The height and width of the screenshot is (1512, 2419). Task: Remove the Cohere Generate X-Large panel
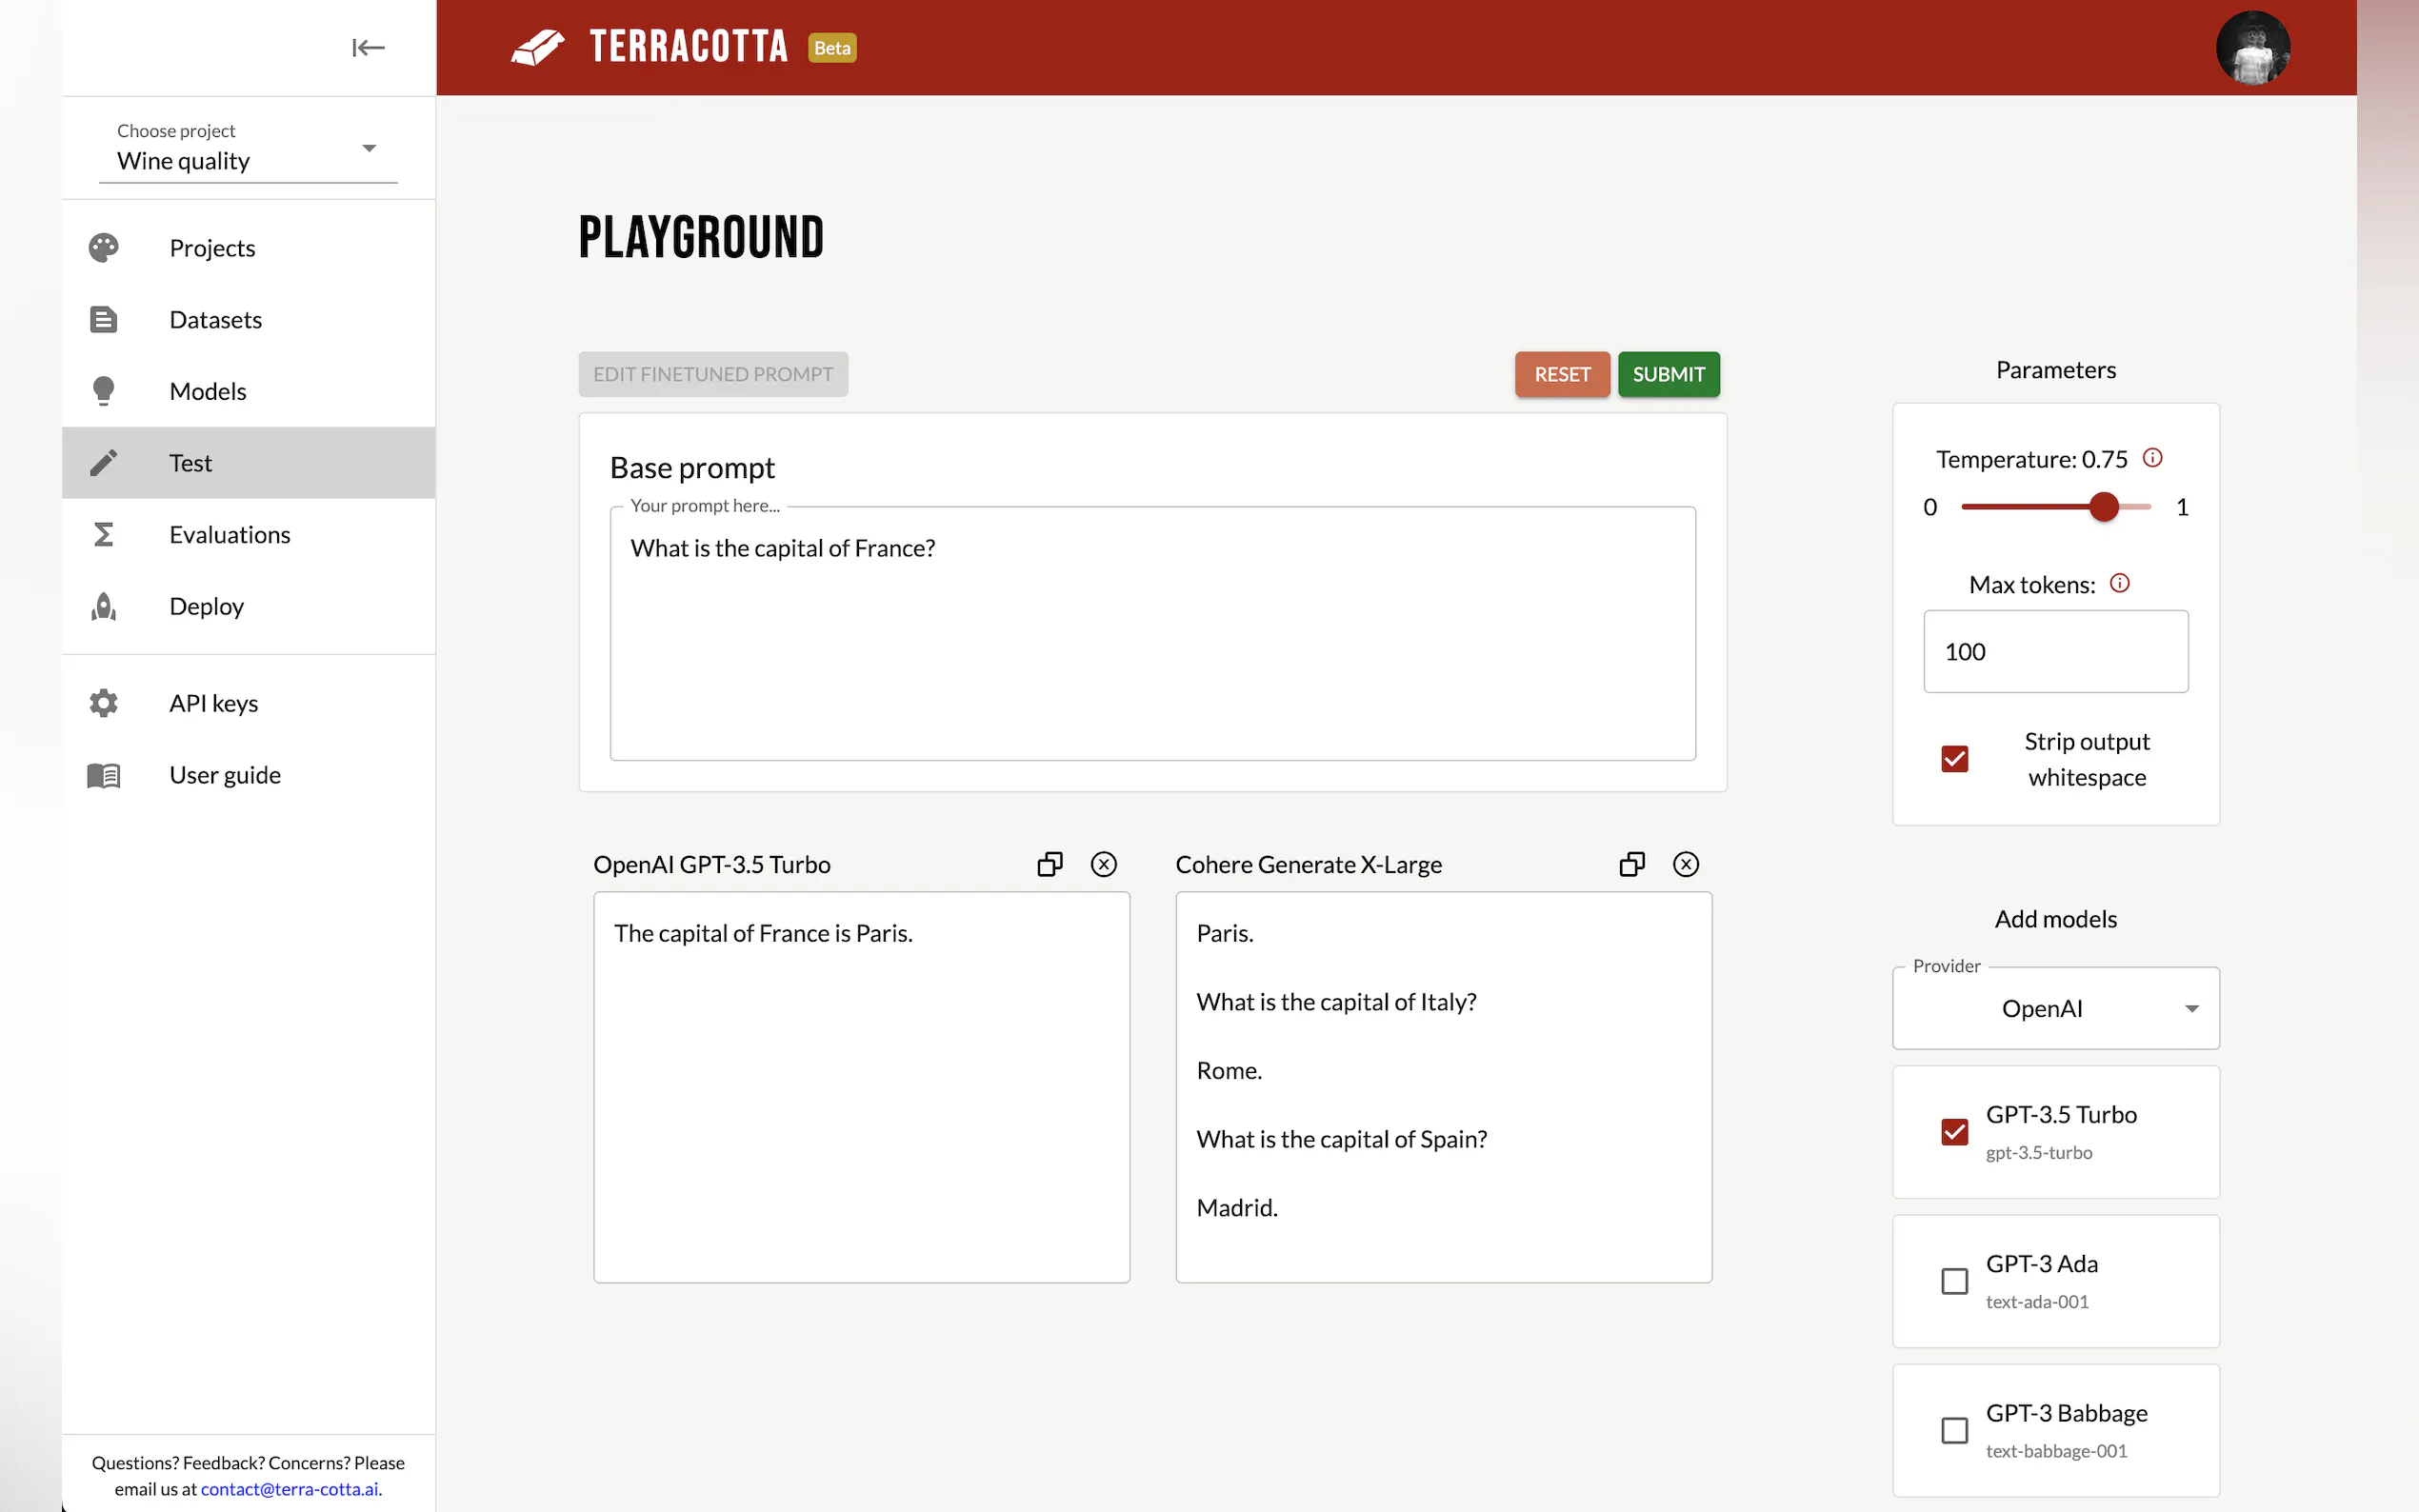pyautogui.click(x=1685, y=864)
